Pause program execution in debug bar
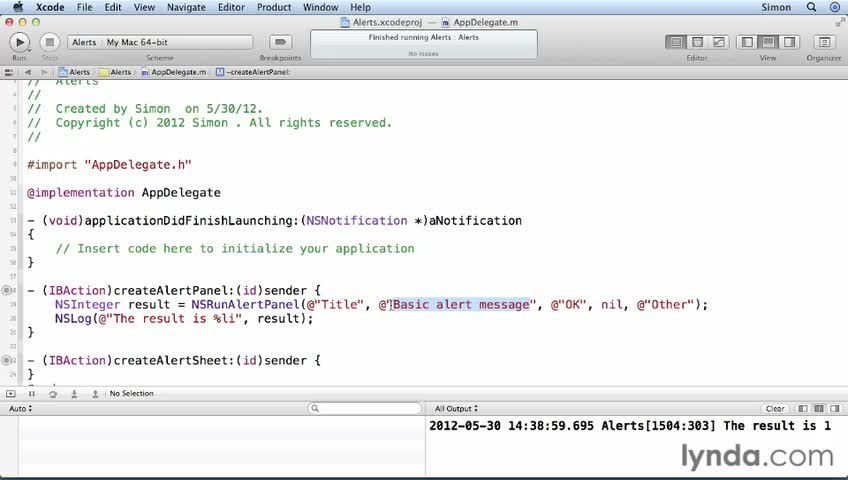Viewport: 848px width, 480px height. (x=31, y=394)
